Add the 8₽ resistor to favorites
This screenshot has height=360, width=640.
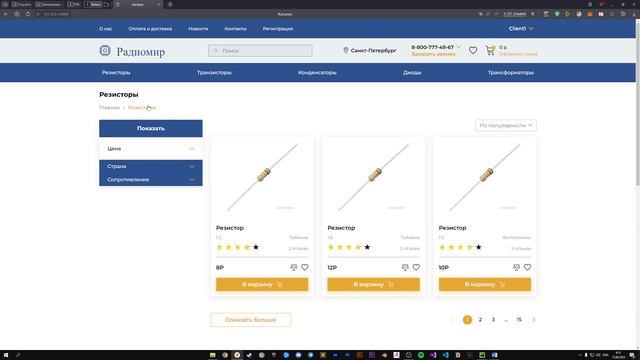pos(304,267)
